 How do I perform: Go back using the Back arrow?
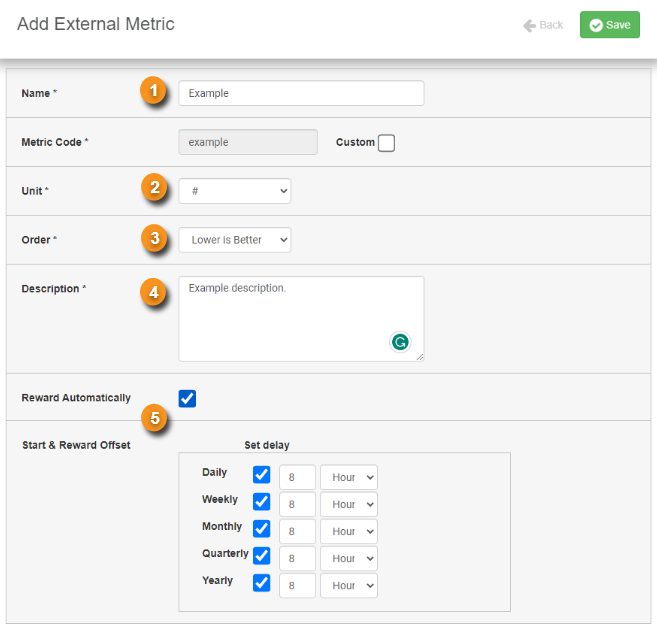pos(543,25)
